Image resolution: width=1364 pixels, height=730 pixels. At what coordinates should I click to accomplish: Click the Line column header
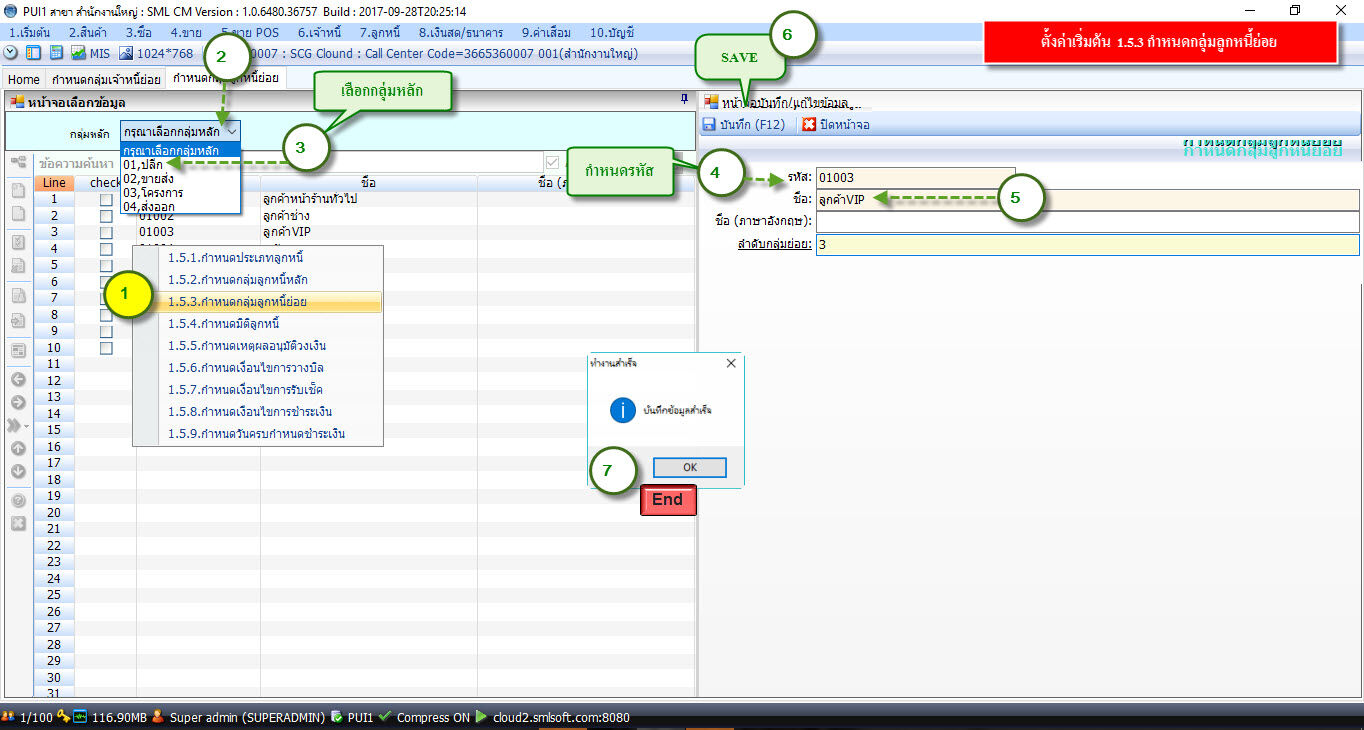[54, 183]
